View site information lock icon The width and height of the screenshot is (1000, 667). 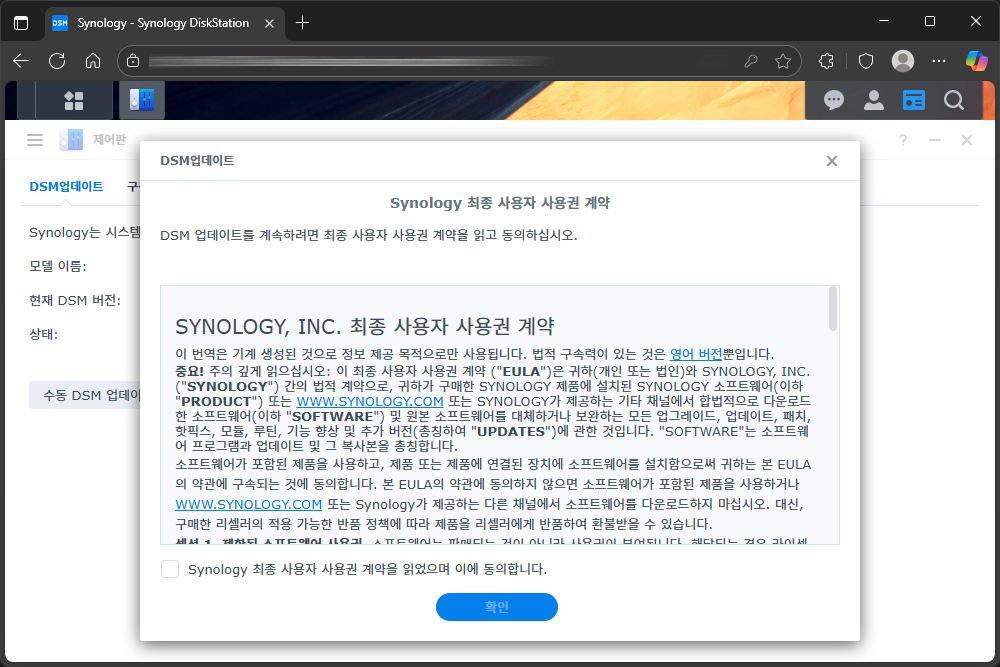pyautogui.click(x=133, y=61)
